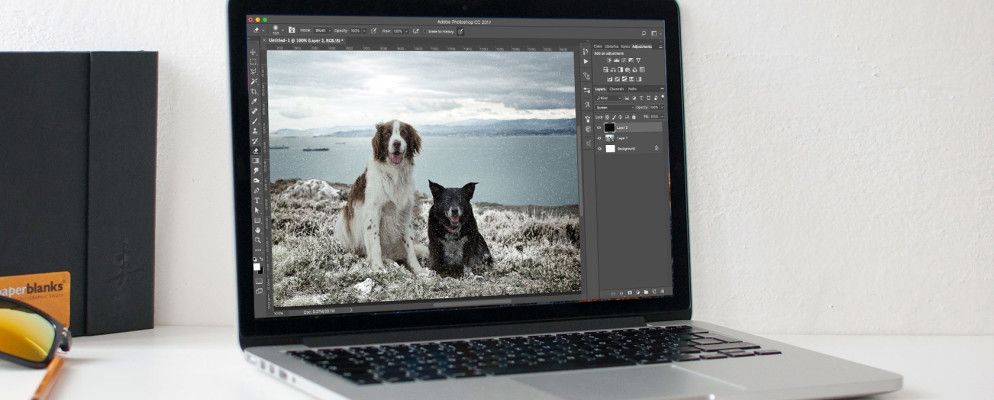Select the Crop tool
This screenshot has height=400, width=994.
coord(255,92)
